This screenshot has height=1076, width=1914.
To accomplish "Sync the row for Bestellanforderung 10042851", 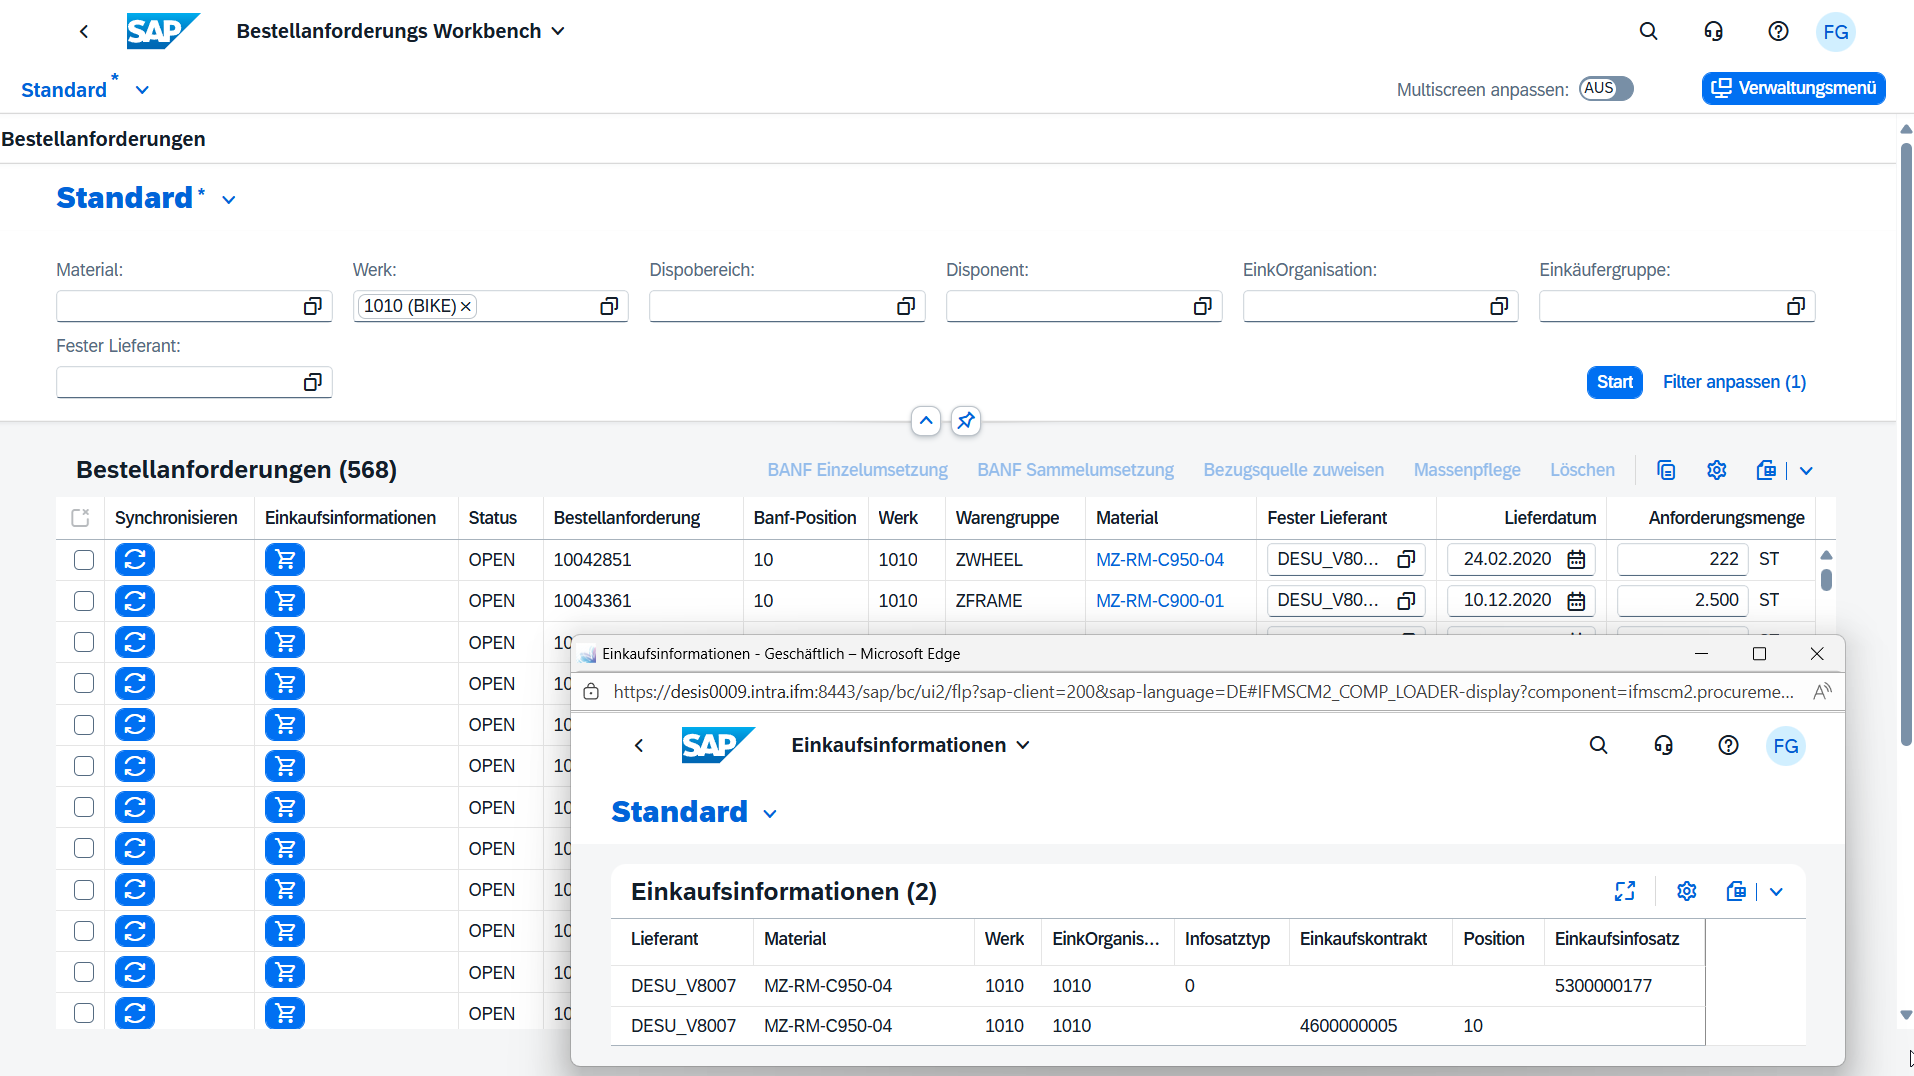I will [135, 559].
